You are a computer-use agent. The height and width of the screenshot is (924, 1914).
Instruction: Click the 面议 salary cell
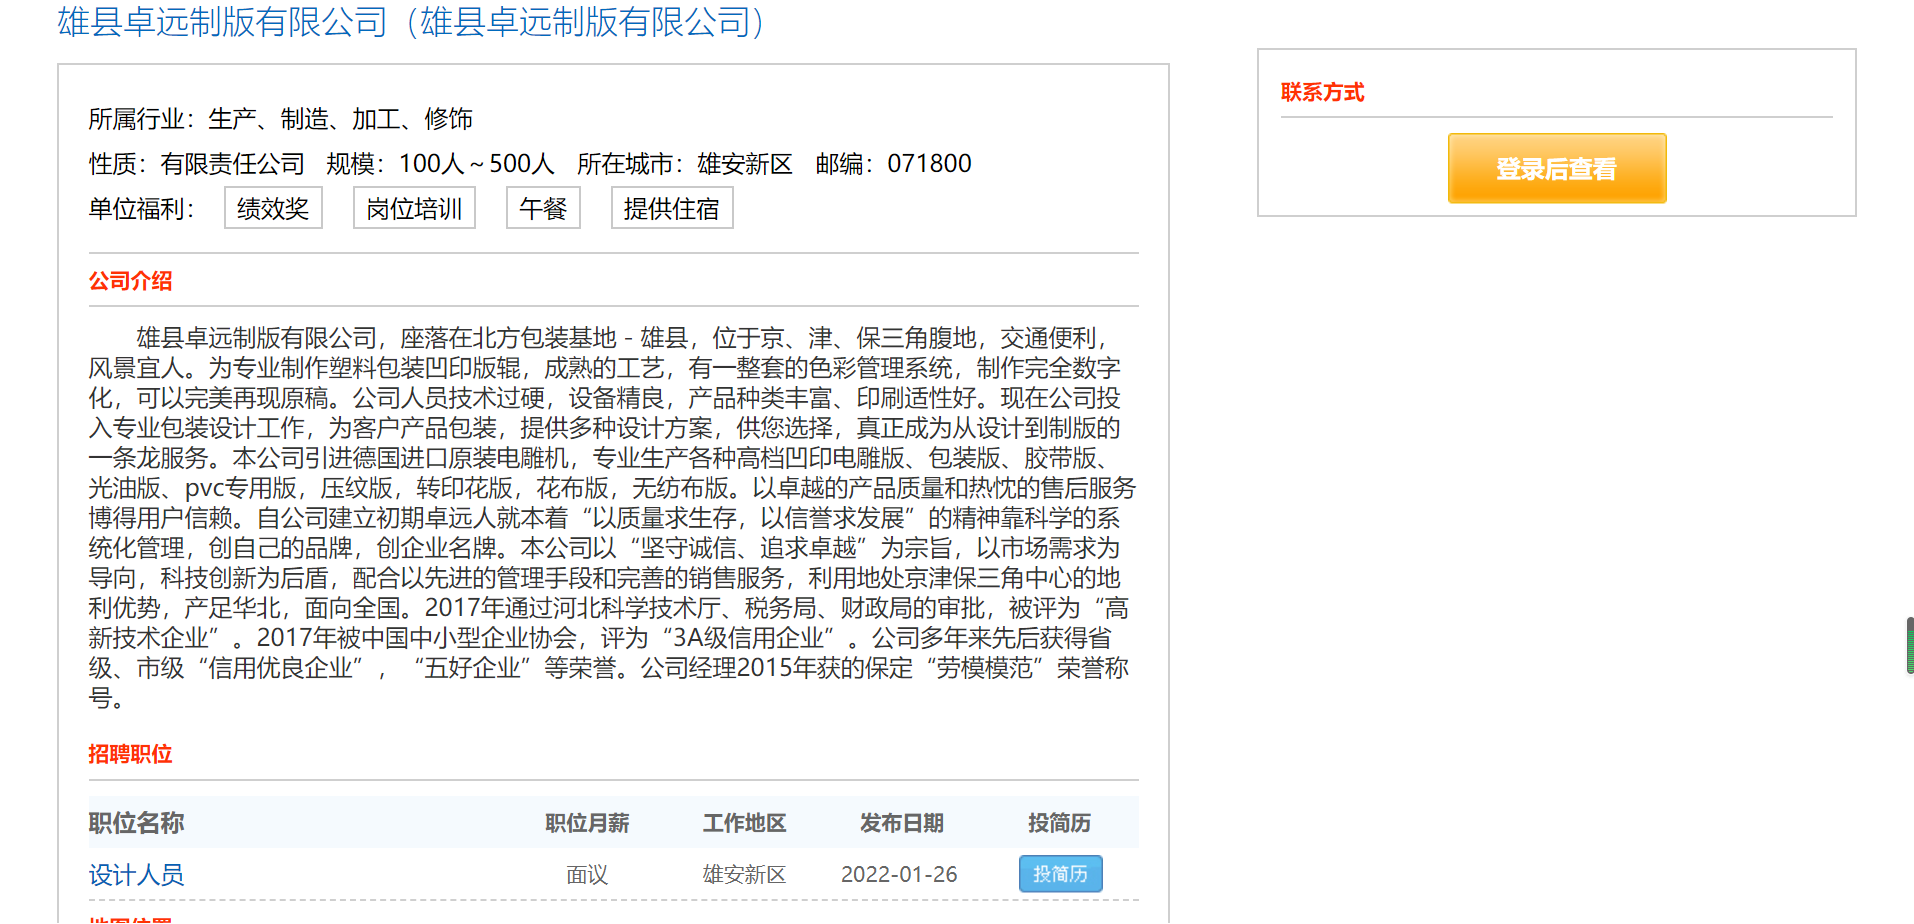[587, 875]
